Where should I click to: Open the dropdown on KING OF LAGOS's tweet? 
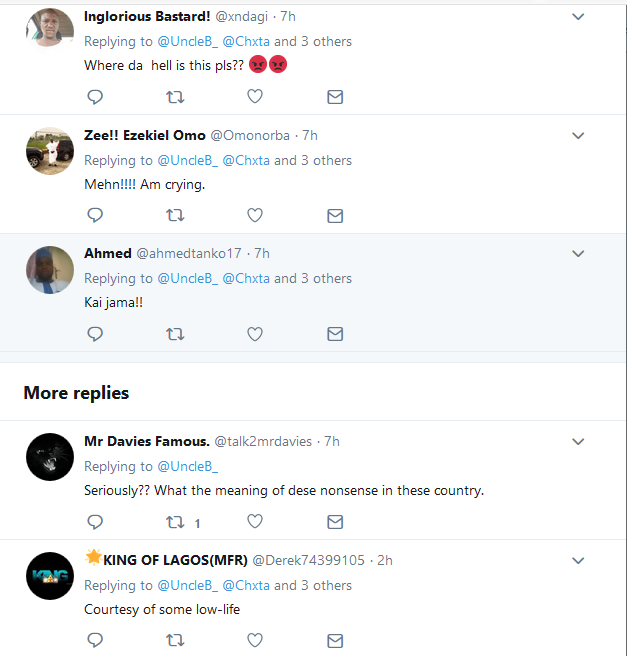(577, 560)
